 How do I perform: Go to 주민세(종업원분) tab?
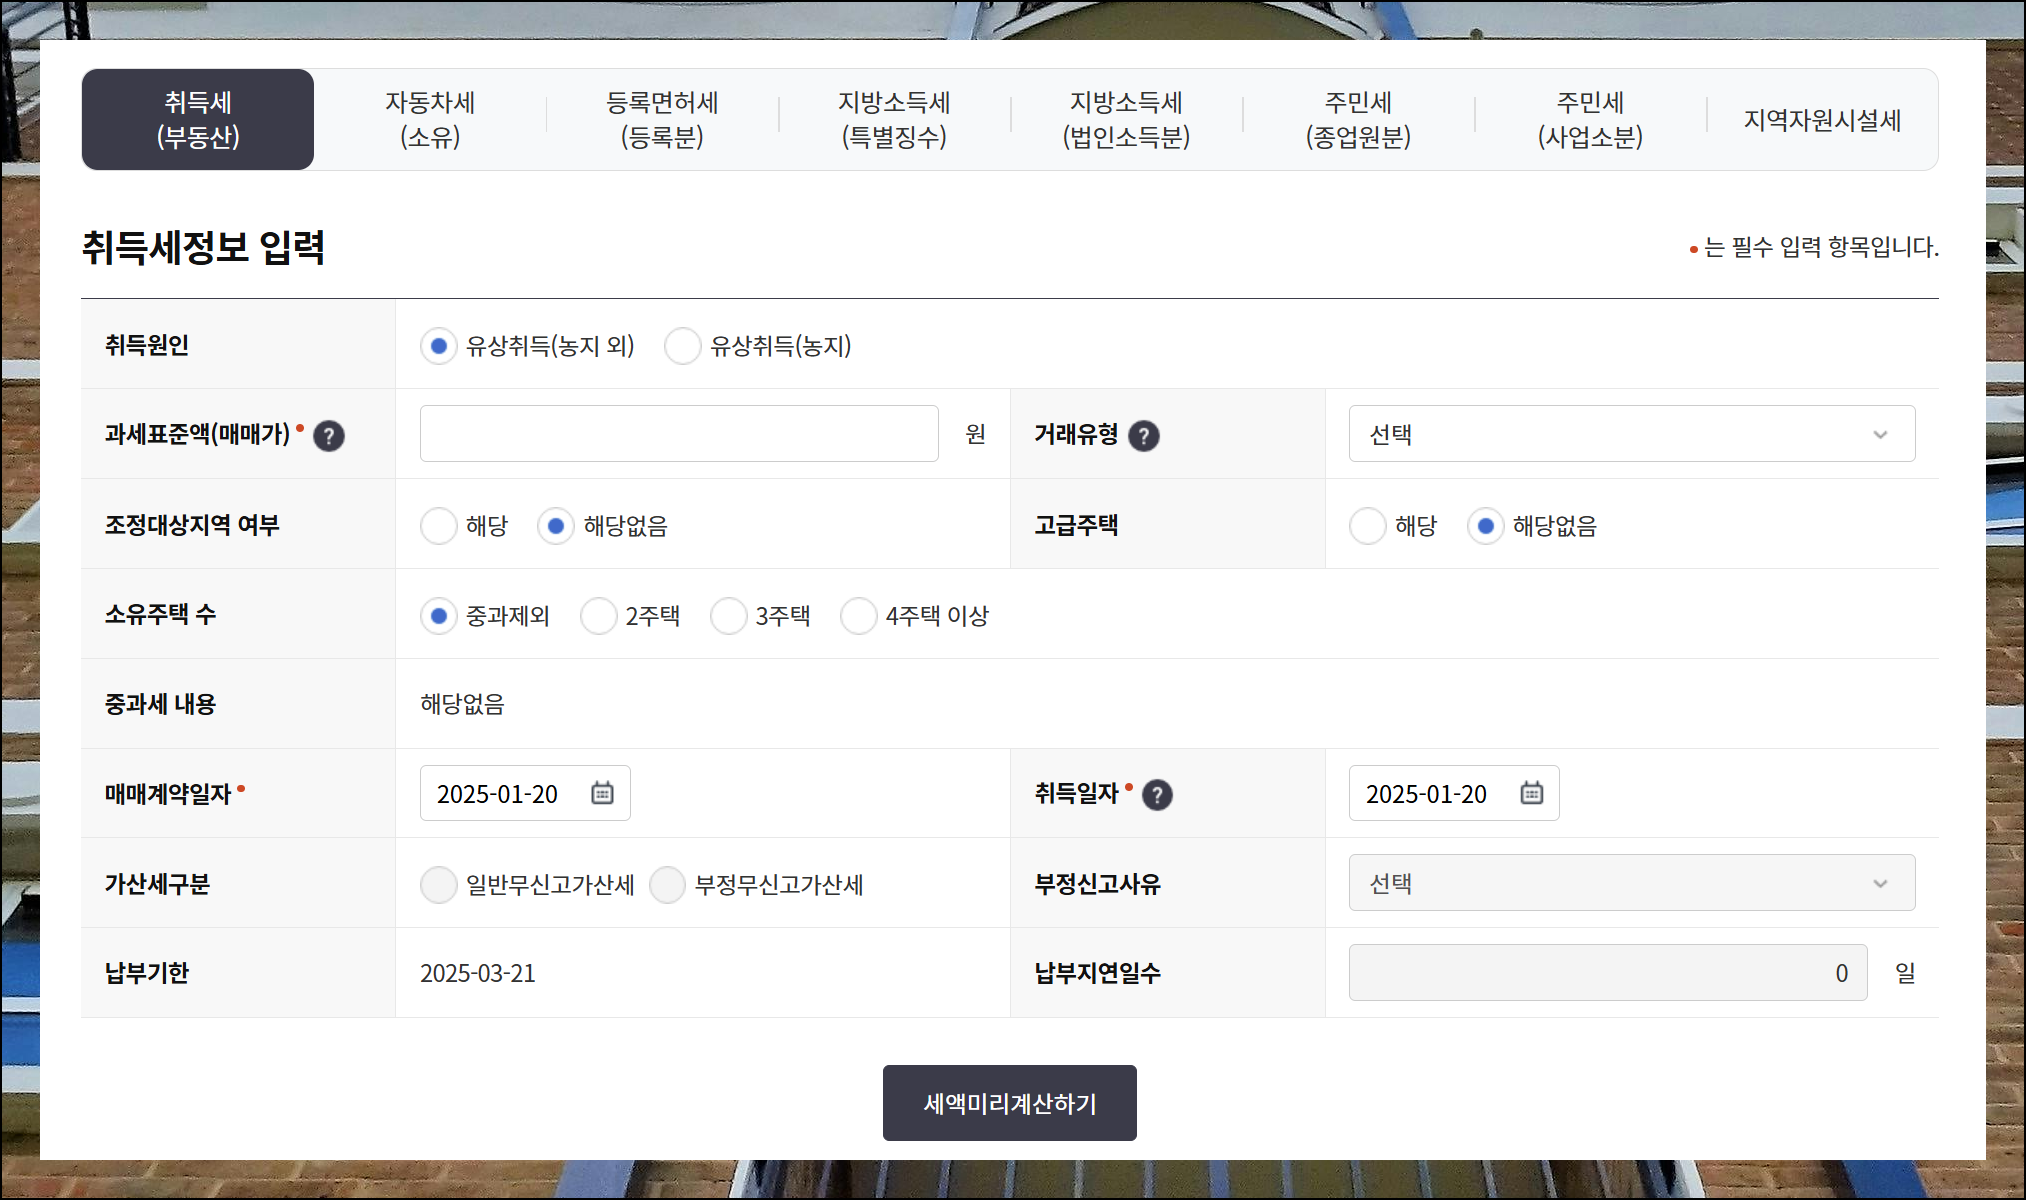(1357, 119)
